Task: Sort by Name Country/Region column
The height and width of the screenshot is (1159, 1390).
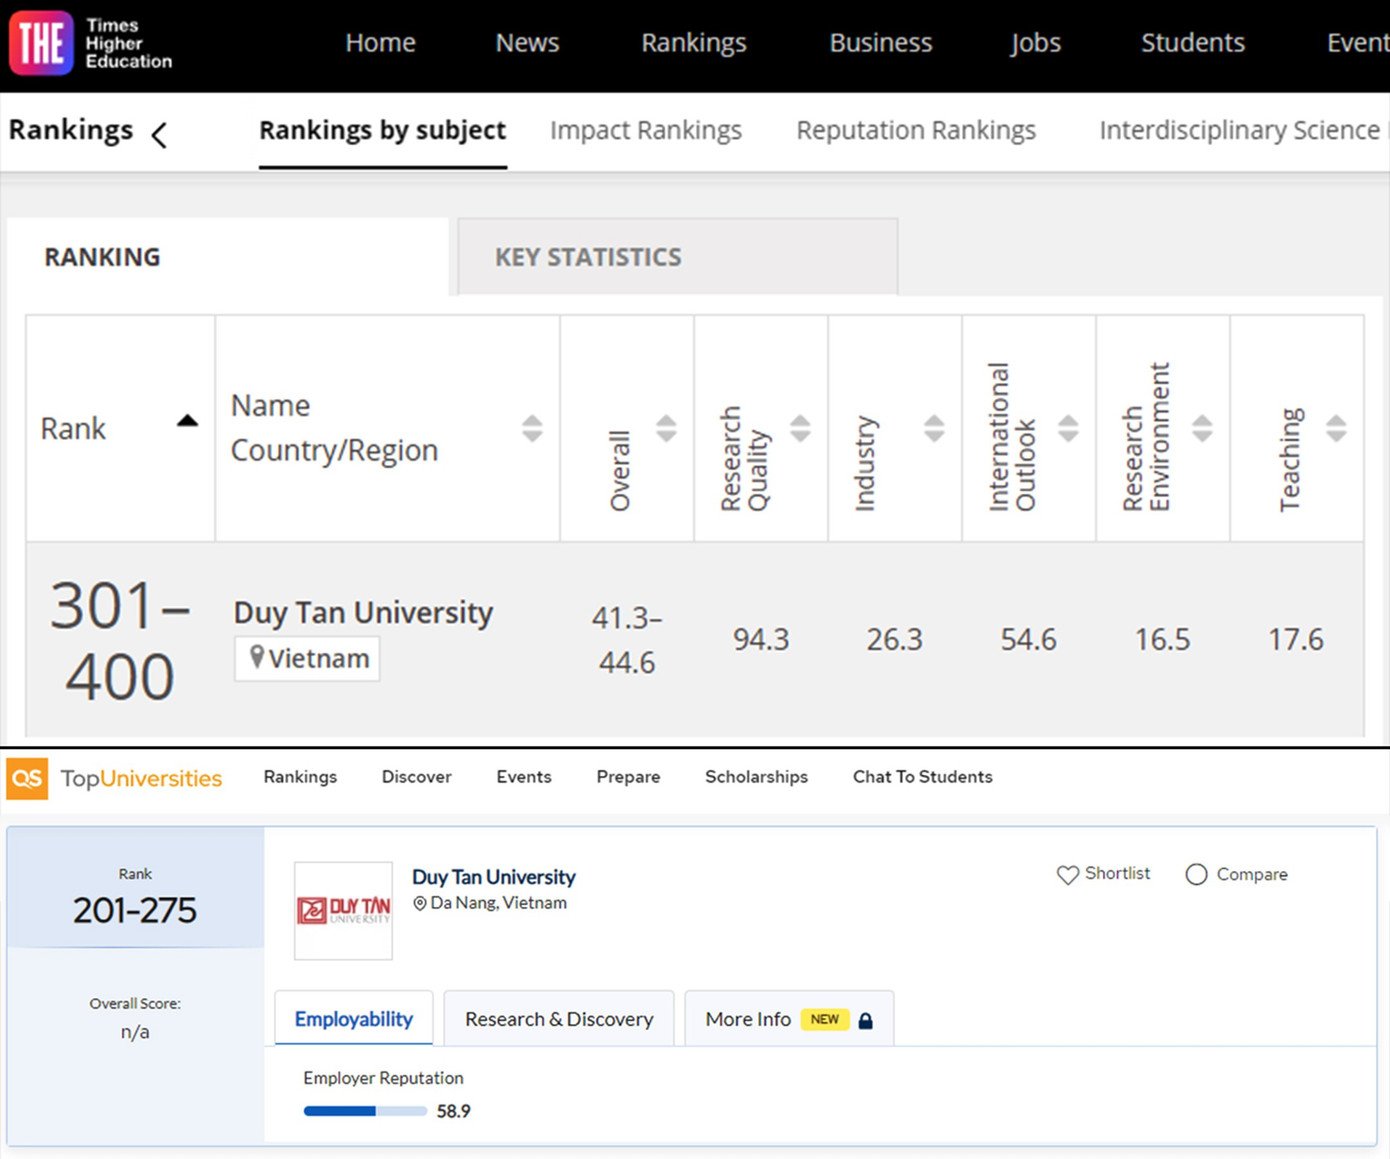Action: [532, 428]
